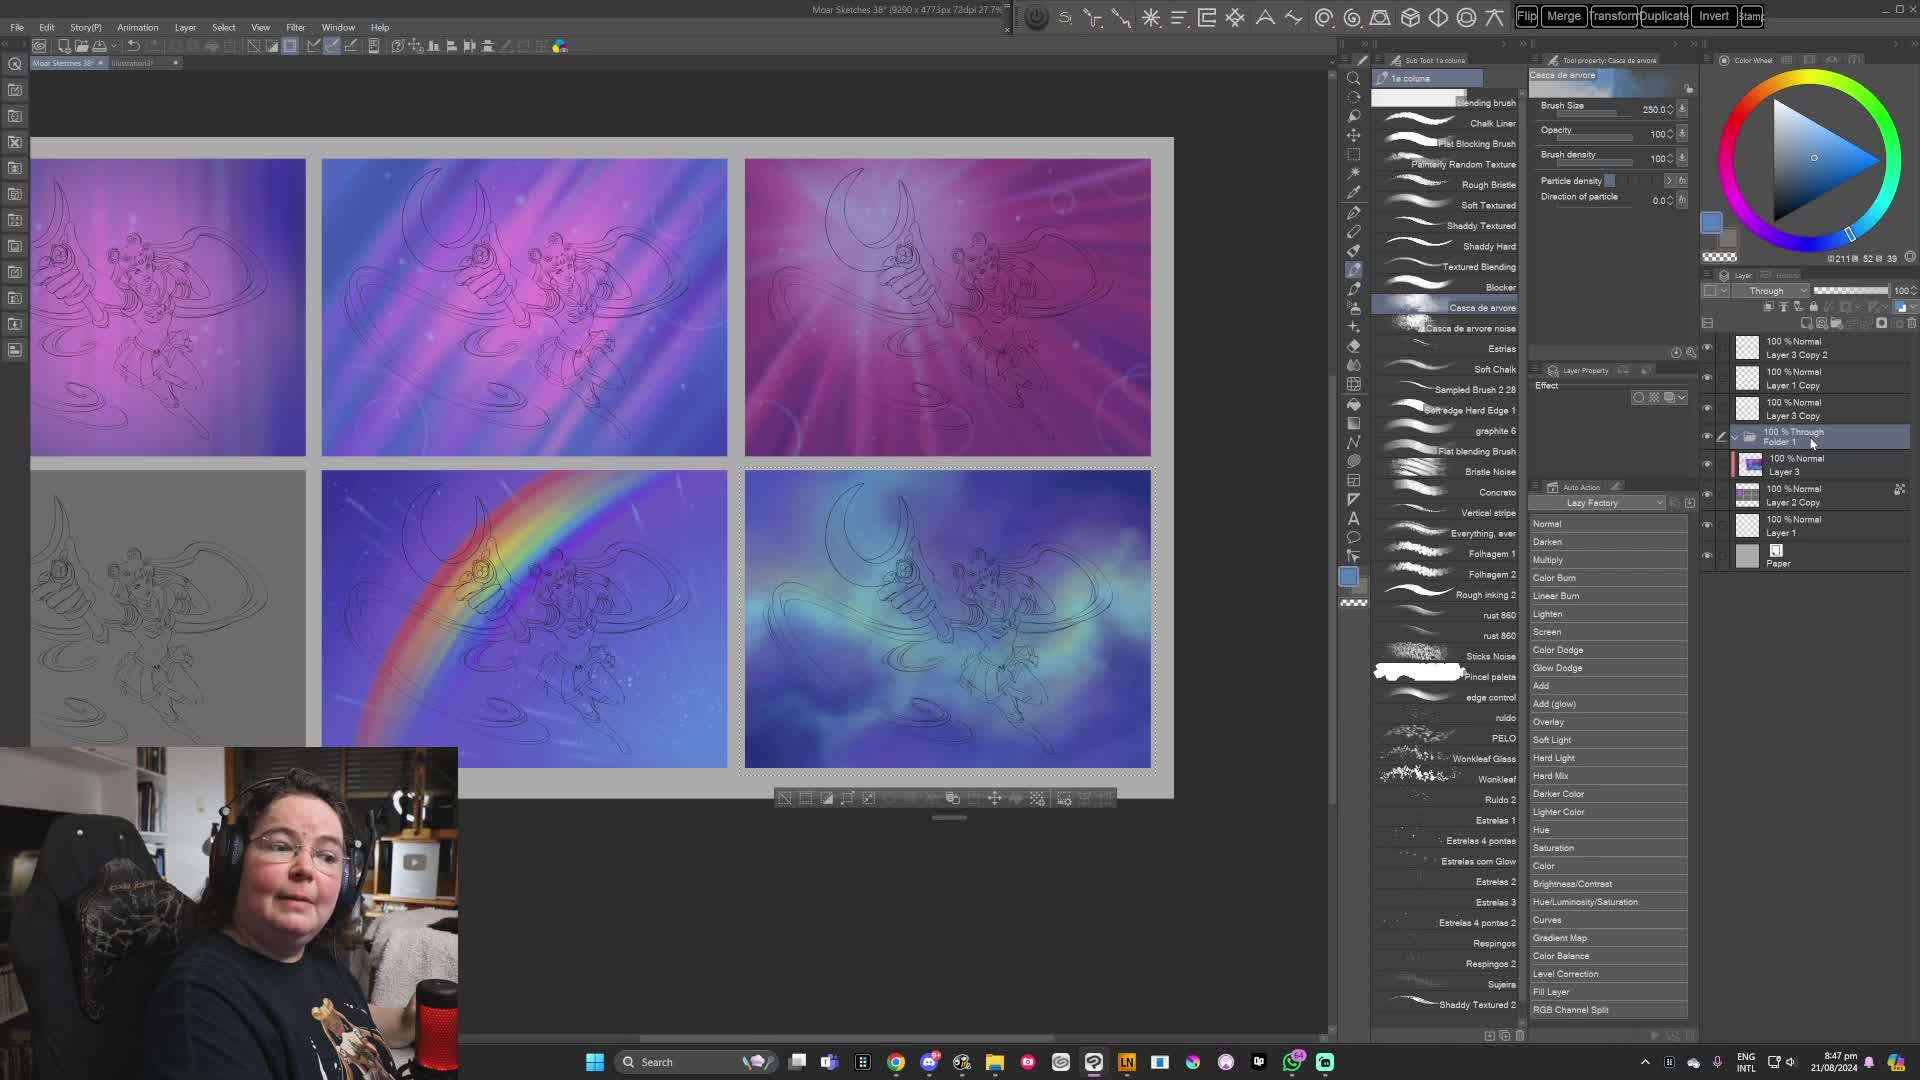Select the Pencil tool
Image resolution: width=1920 pixels, height=1080 pixels.
coord(1354,232)
